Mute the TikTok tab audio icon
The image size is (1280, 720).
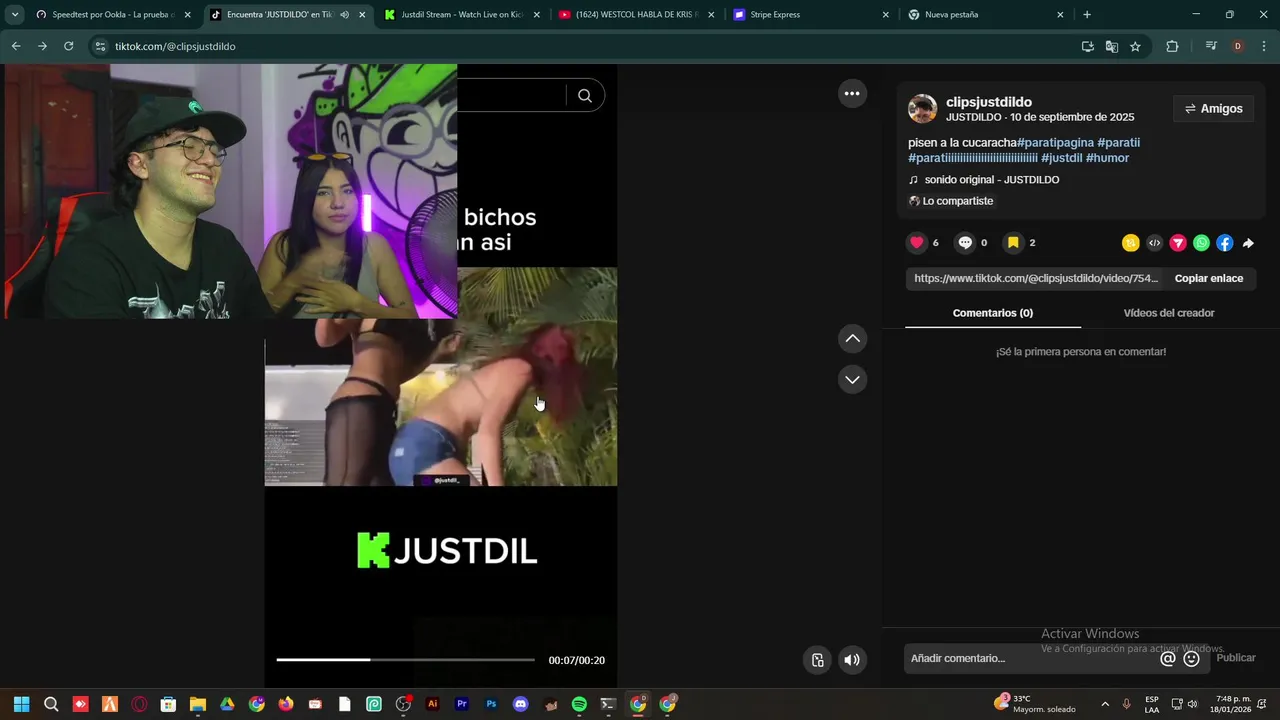point(344,15)
